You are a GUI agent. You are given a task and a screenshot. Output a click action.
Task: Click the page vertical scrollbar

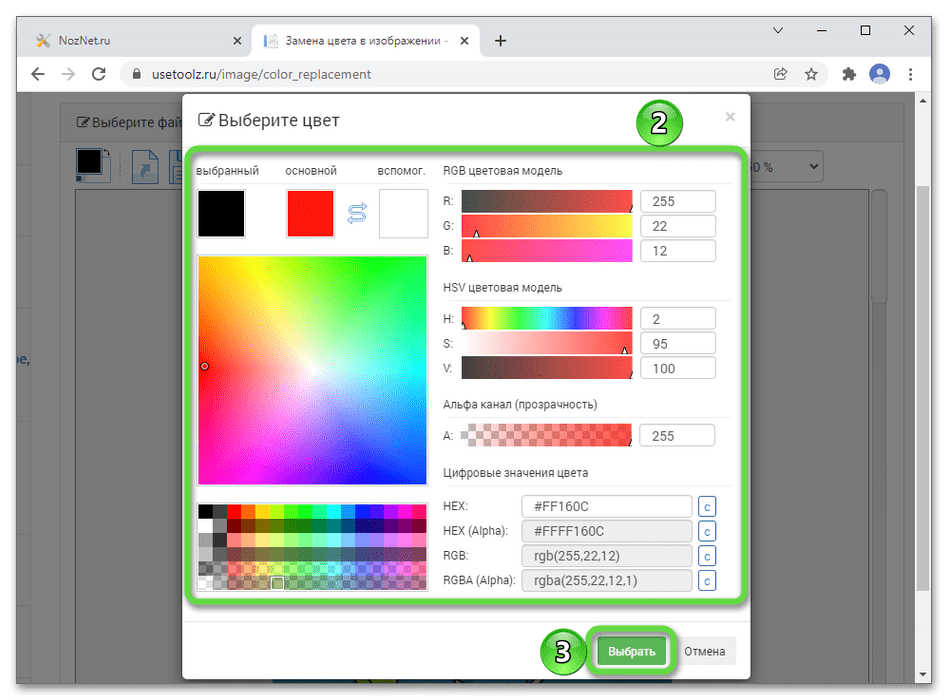pyautogui.click(x=922, y=387)
